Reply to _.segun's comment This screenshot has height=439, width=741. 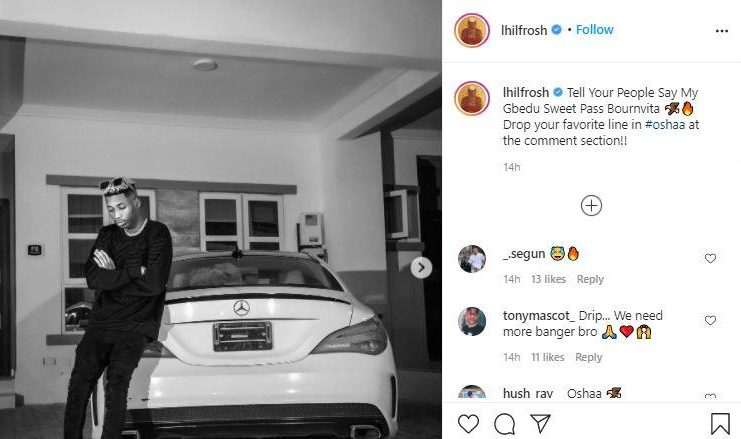[590, 279]
